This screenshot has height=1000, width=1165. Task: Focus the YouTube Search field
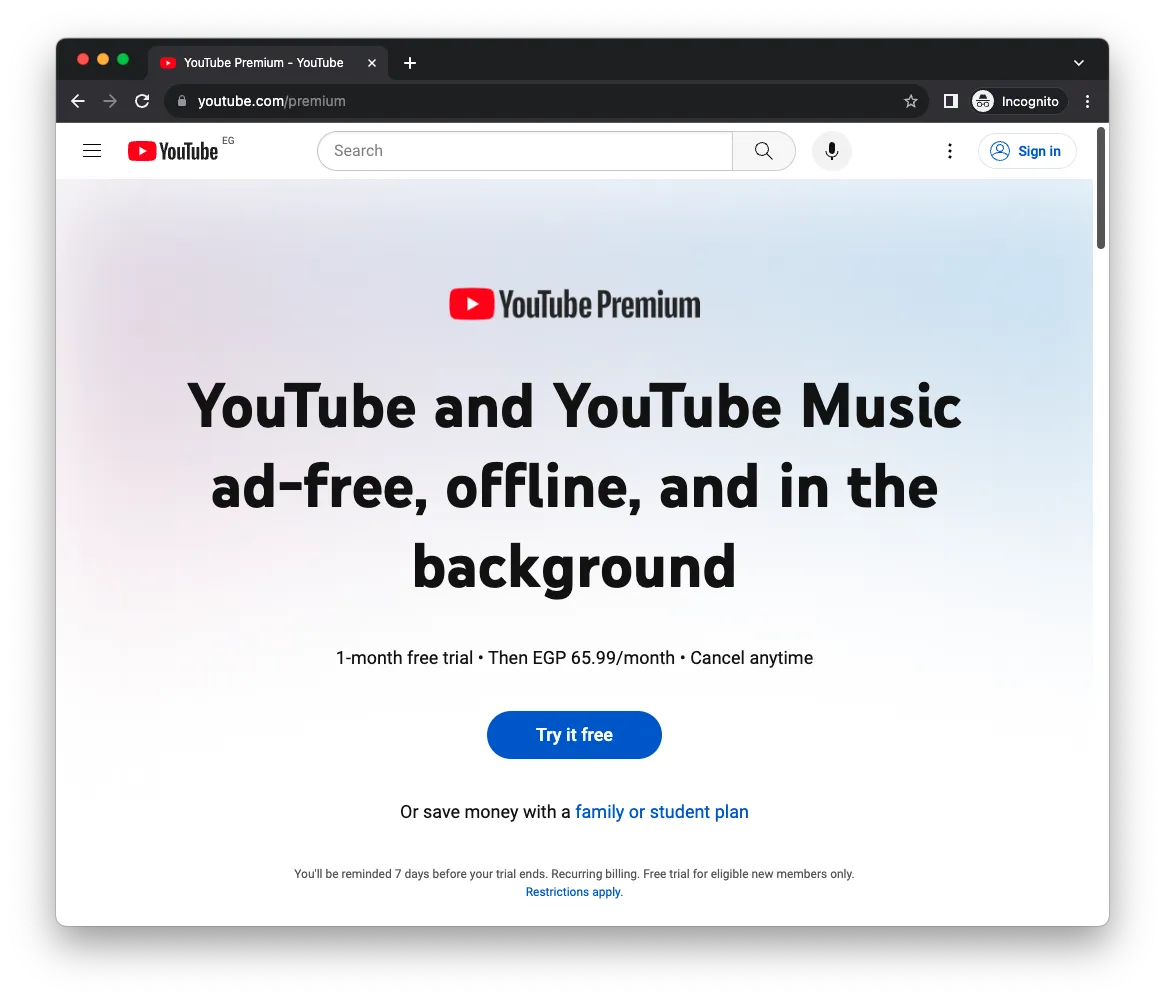pyautogui.click(x=525, y=151)
